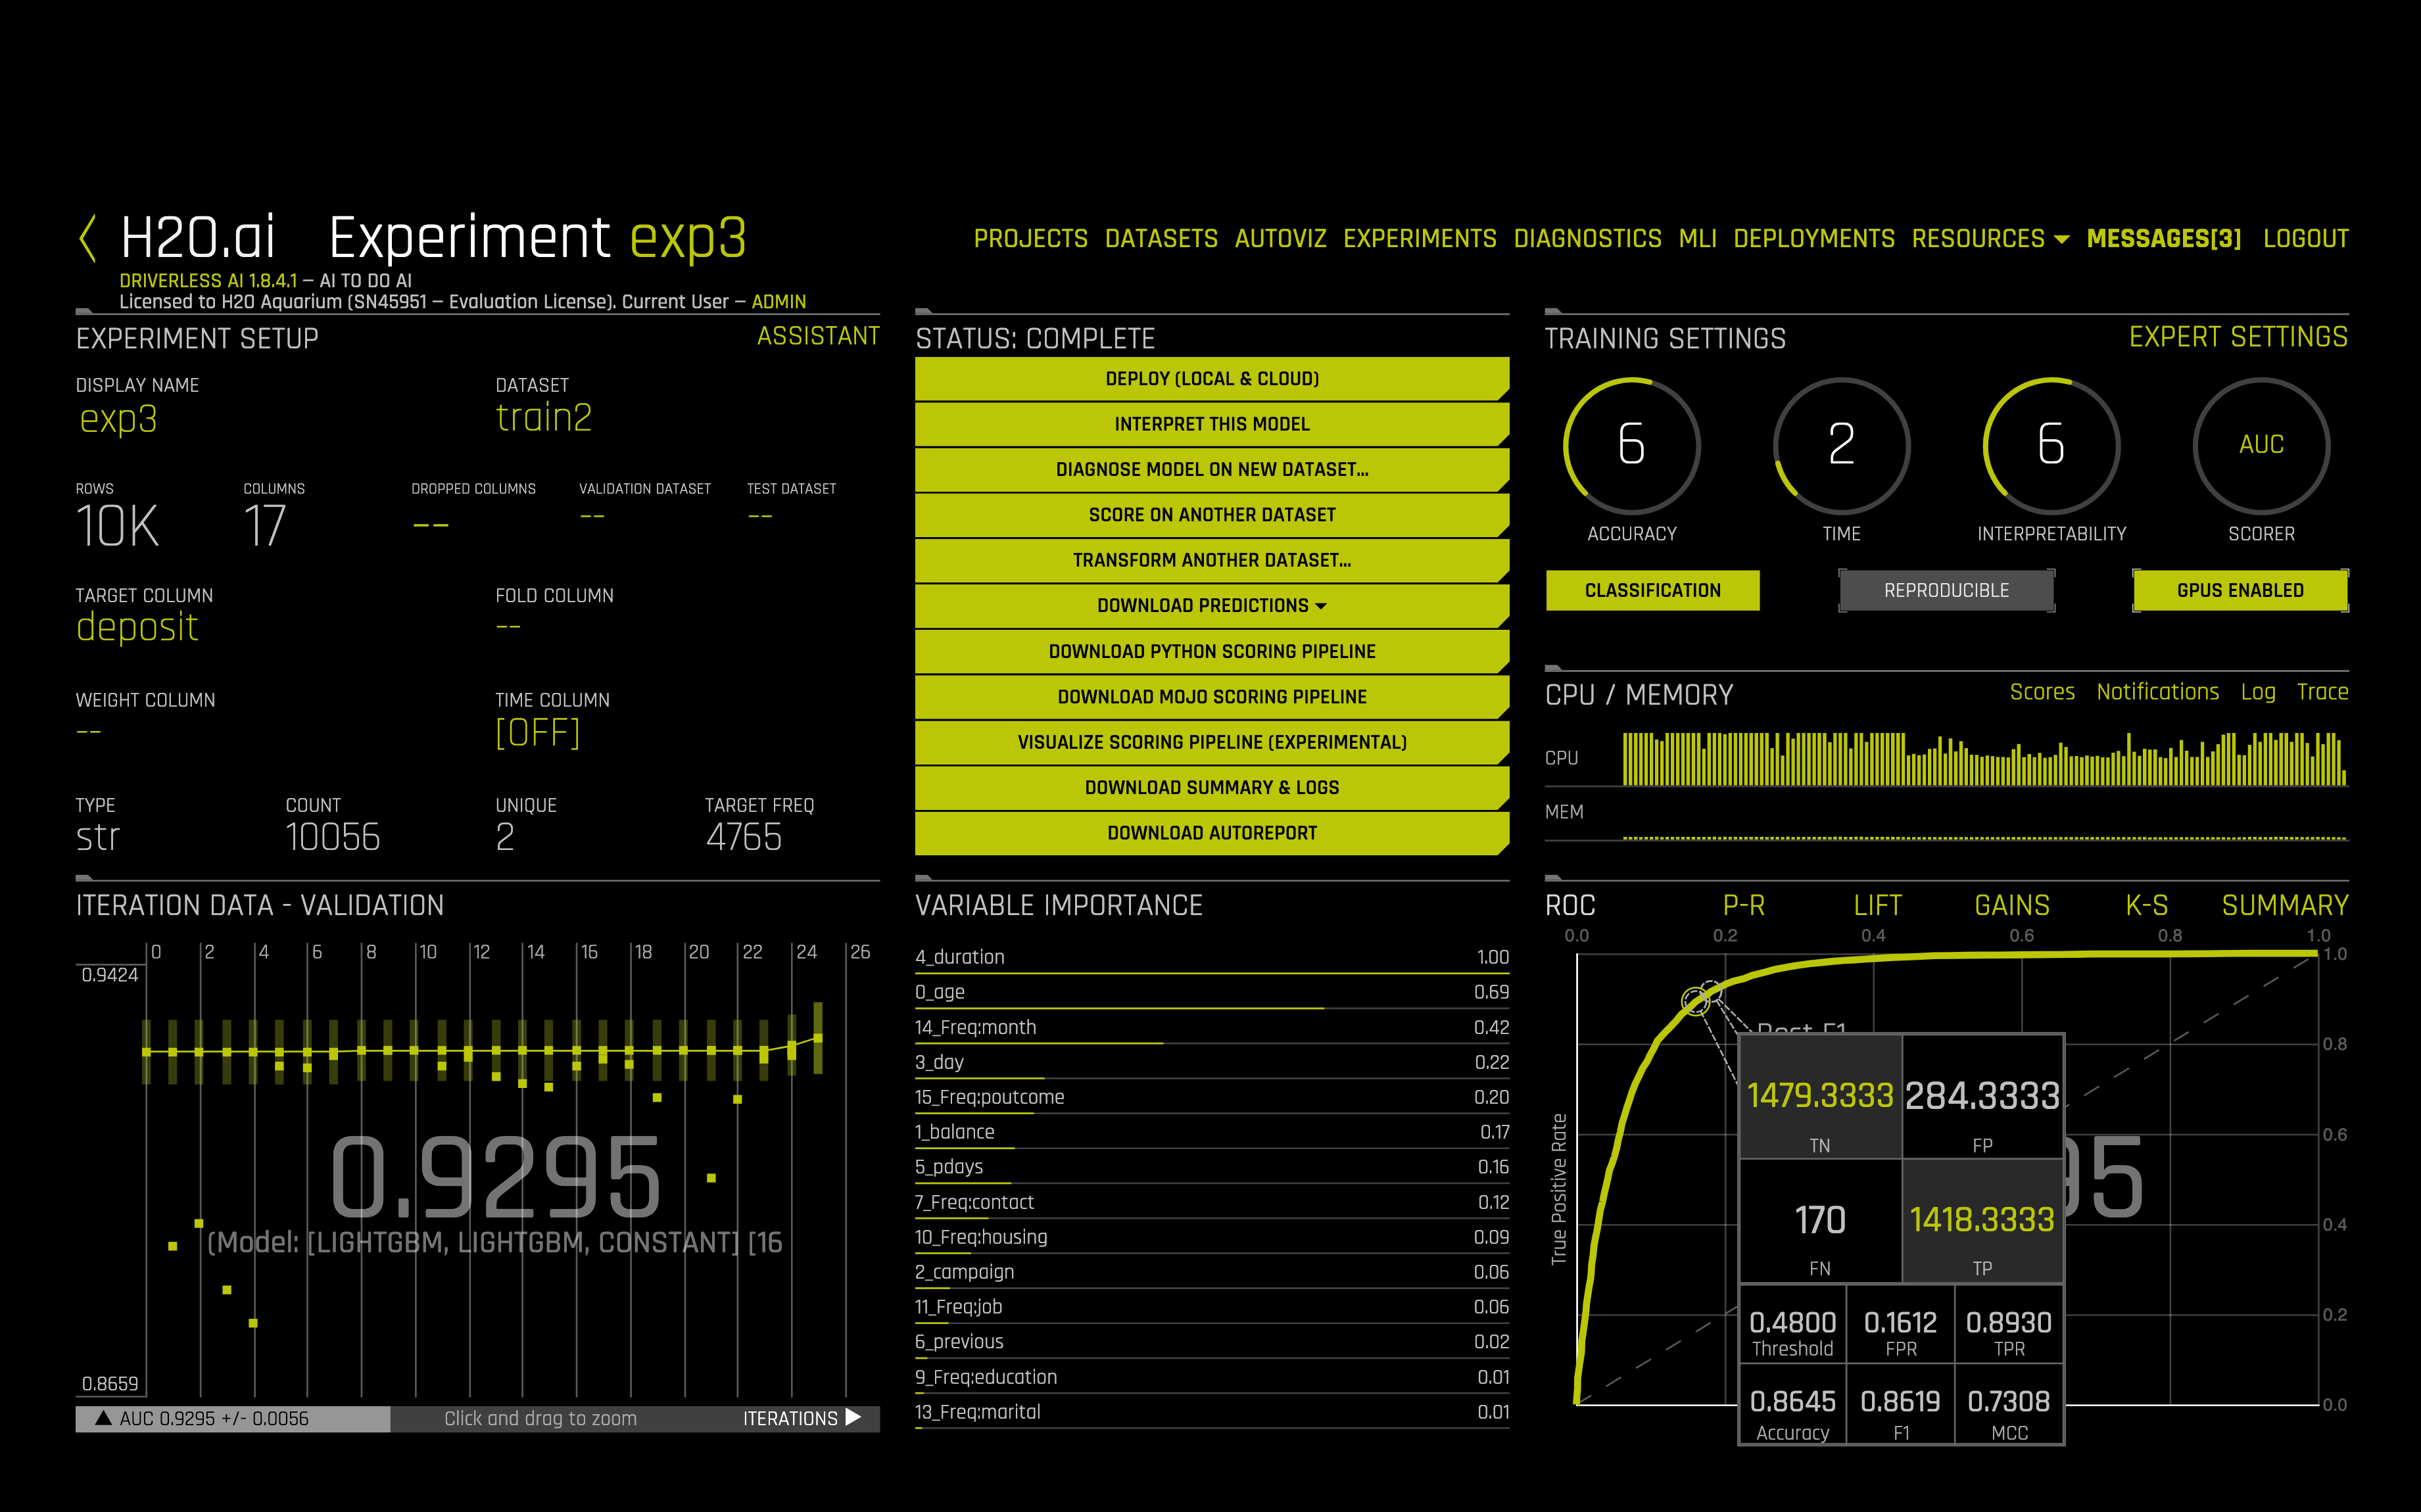Click the ITERATIONS play arrow

point(853,1417)
